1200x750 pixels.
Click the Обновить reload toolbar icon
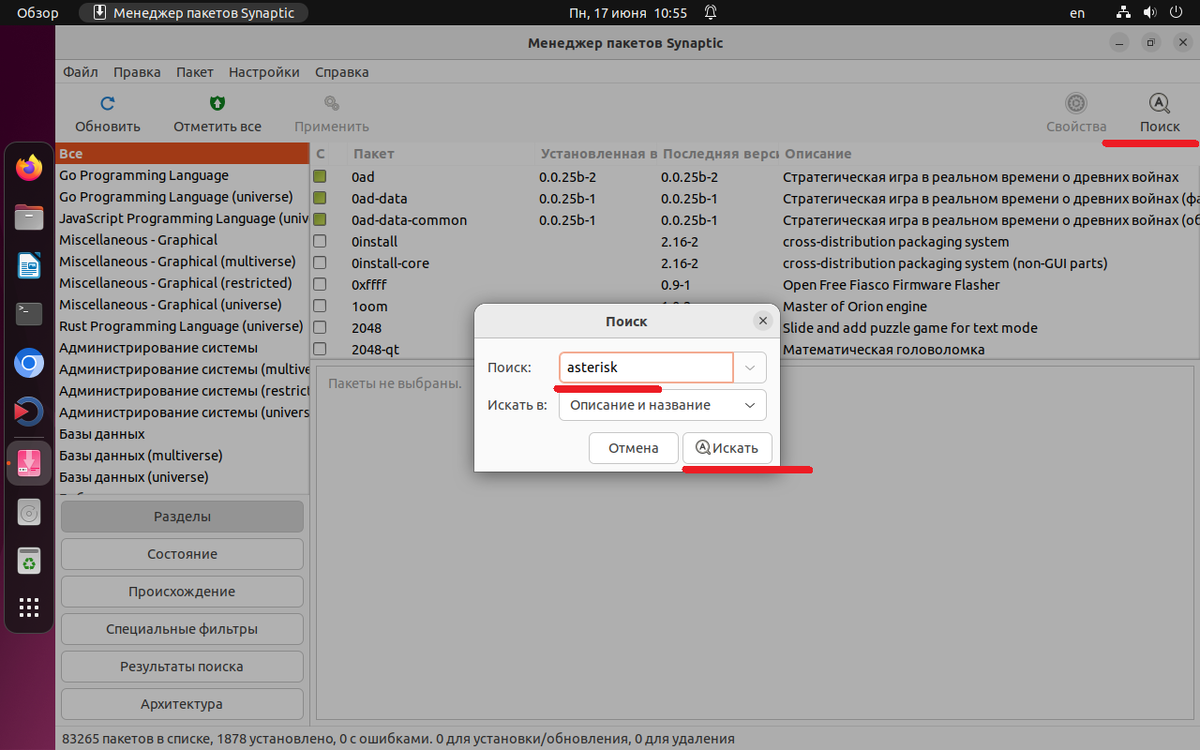[108, 103]
